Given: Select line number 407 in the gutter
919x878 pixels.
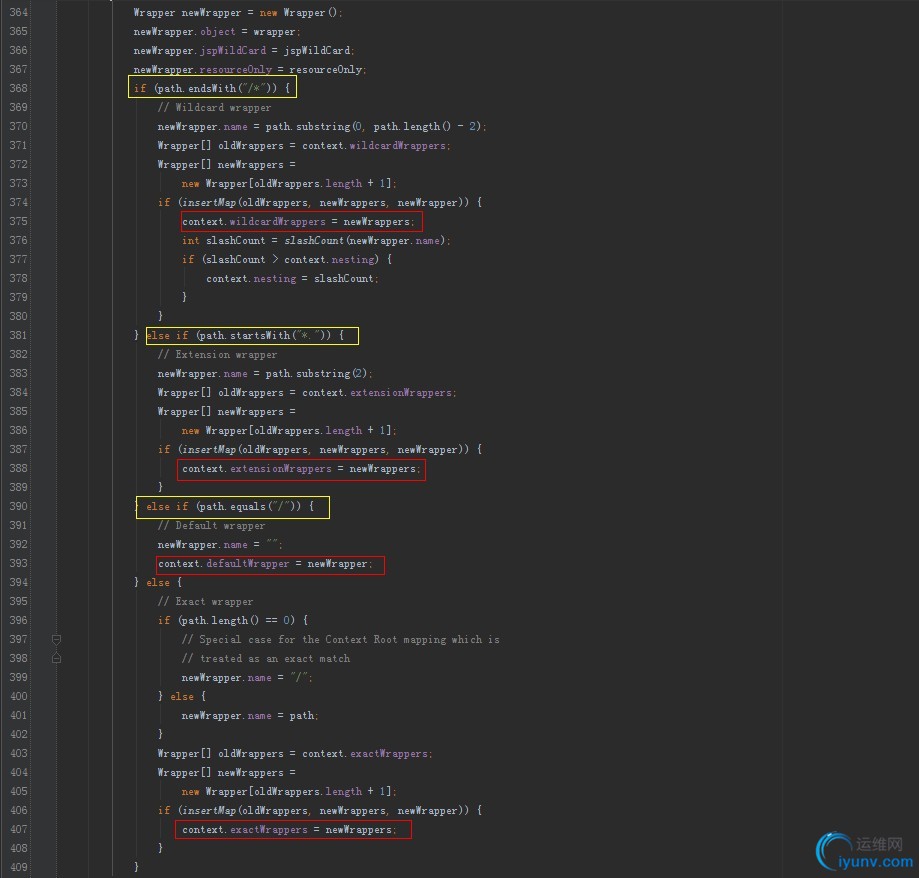Looking at the screenshot, I should click(x=17, y=830).
